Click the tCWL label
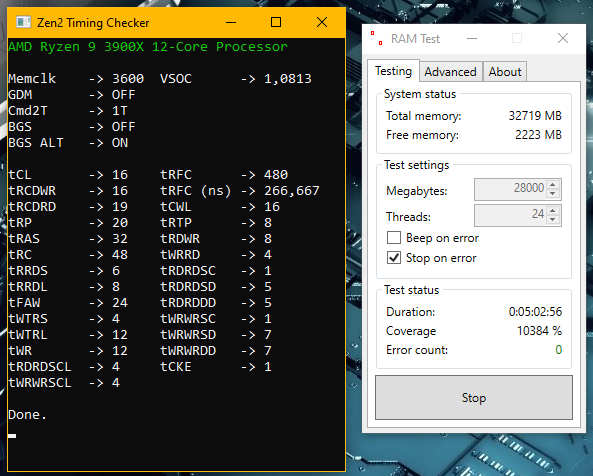 [x=176, y=206]
